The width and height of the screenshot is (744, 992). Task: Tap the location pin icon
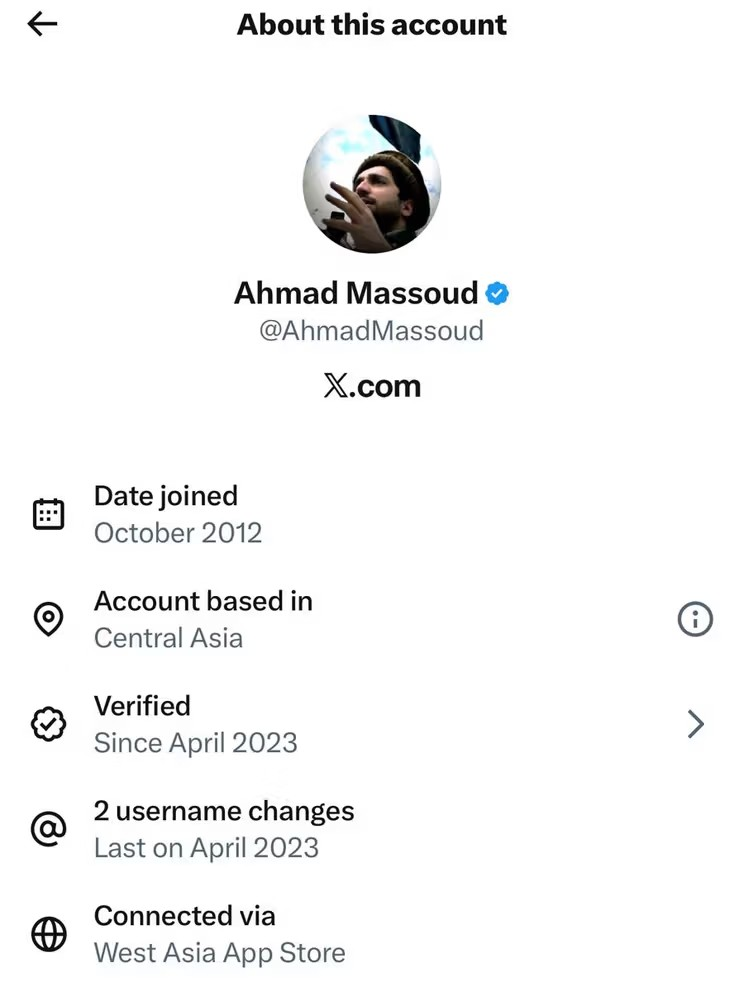(49, 619)
